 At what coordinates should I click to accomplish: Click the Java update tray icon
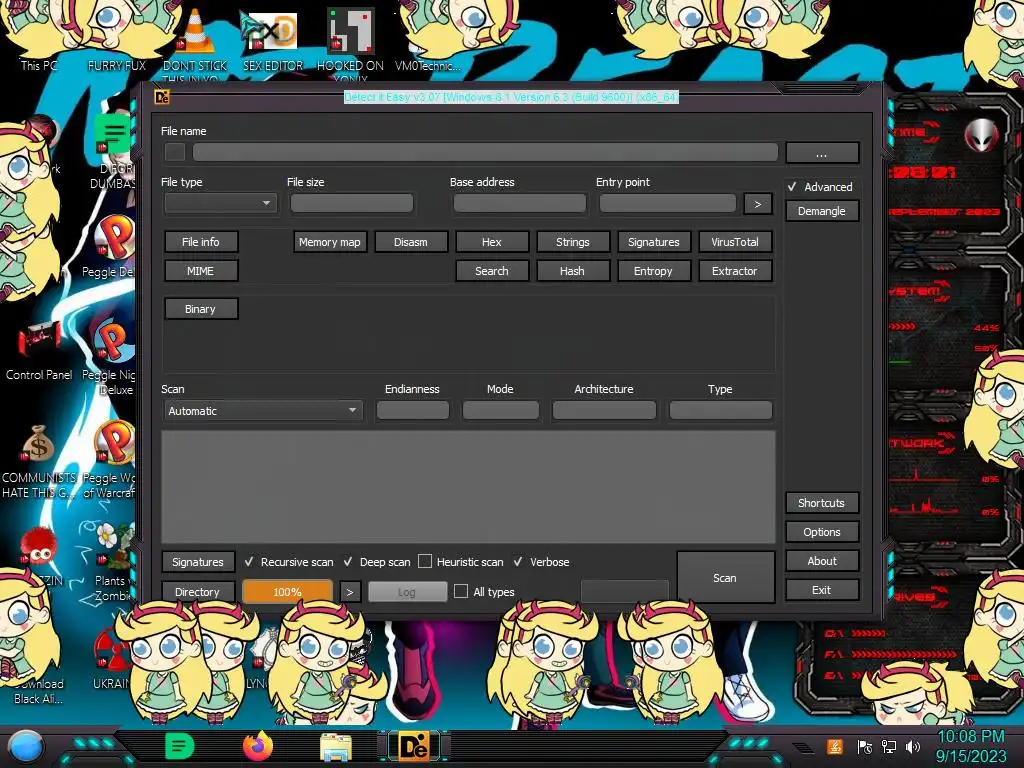tap(835, 746)
